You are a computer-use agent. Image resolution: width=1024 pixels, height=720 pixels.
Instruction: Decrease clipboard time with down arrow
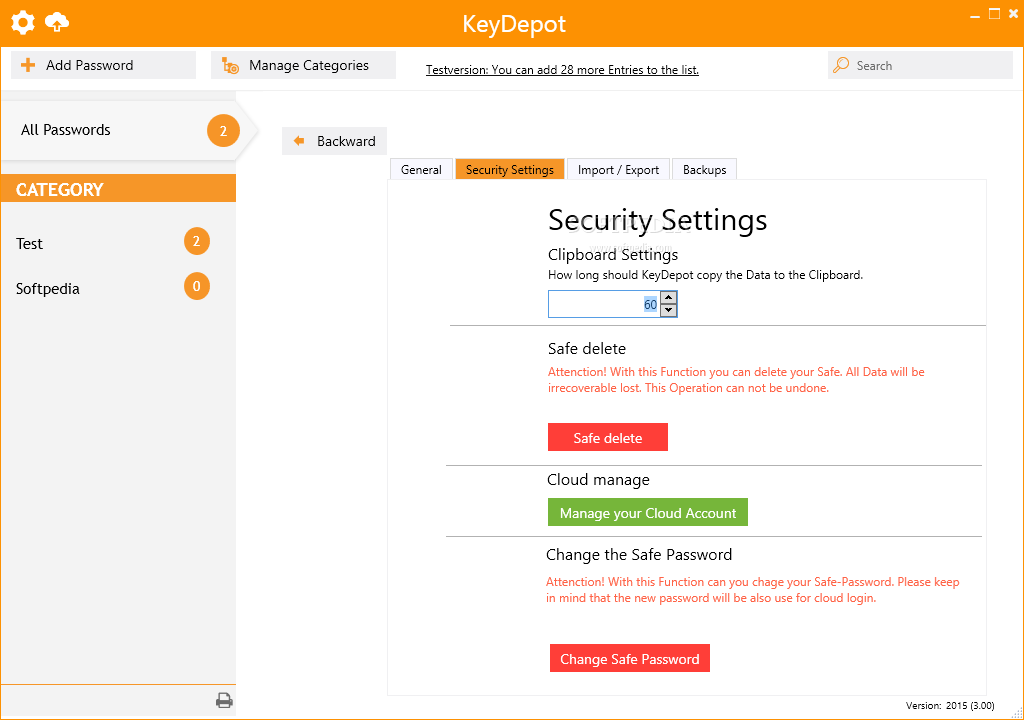point(668,310)
